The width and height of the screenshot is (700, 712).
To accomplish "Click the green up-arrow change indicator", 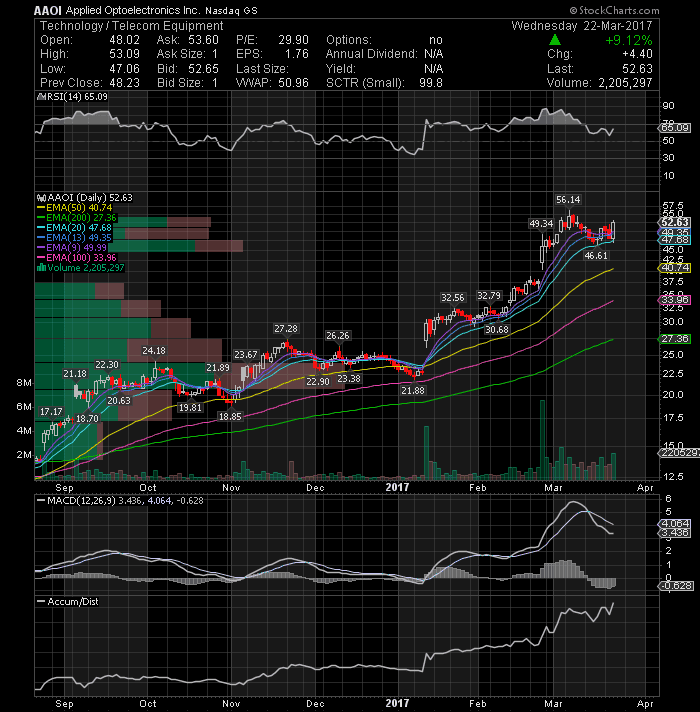I will click(x=555, y=40).
